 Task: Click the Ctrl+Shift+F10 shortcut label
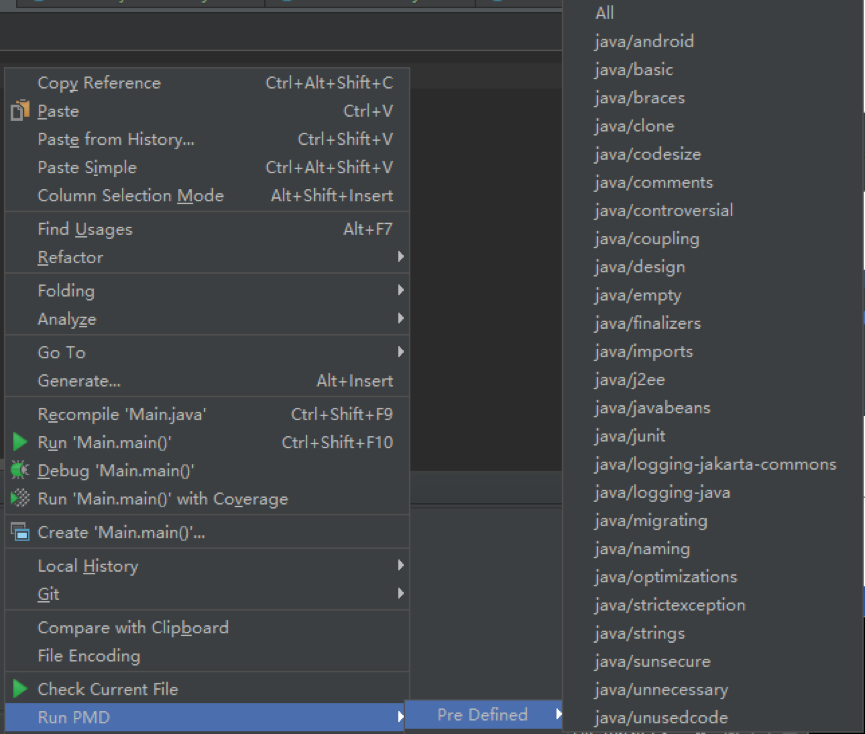[337, 442]
